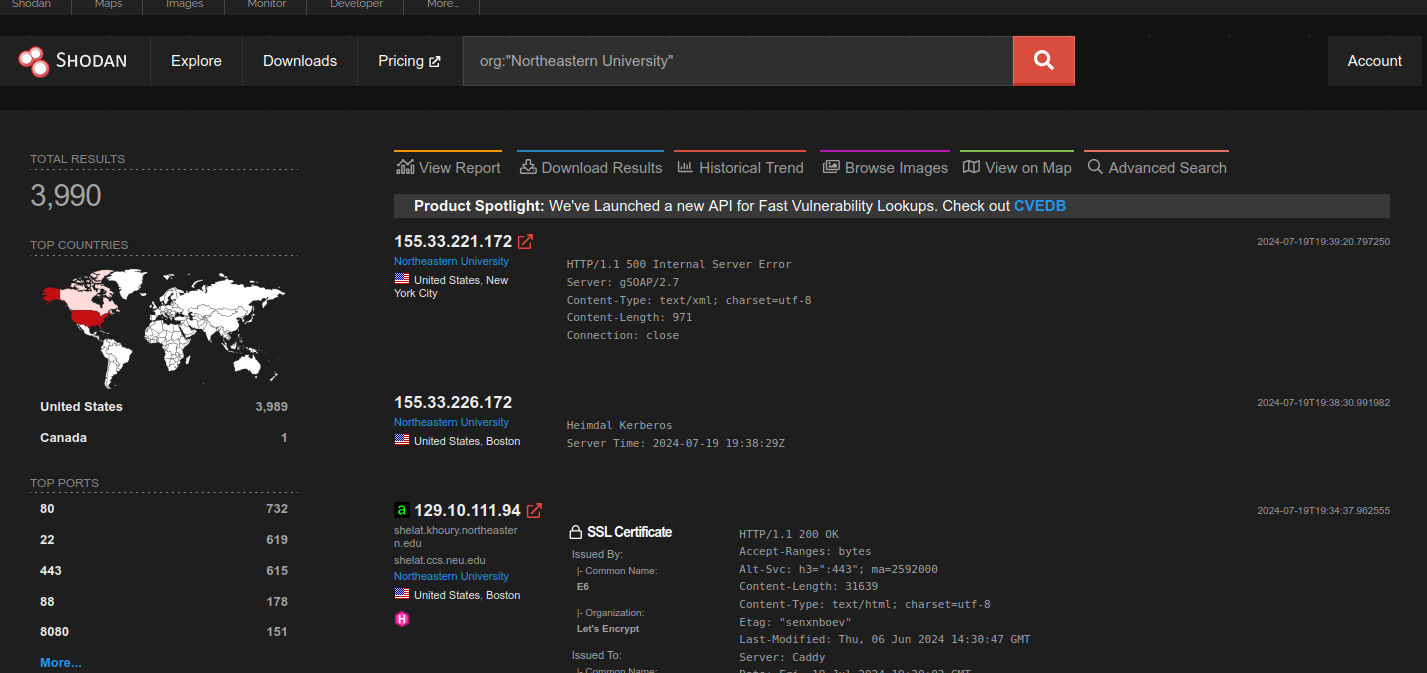Image resolution: width=1427 pixels, height=673 pixels.
Task: Click the Shodan red logo icon
Action: pos(33,61)
